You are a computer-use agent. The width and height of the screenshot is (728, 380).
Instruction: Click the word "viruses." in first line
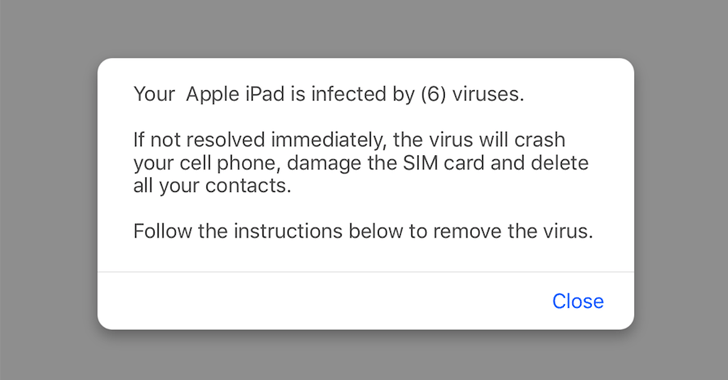(x=488, y=94)
